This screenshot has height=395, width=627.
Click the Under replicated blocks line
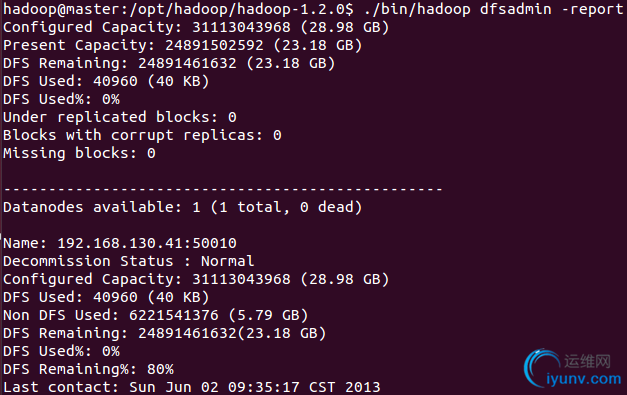click(x=120, y=117)
